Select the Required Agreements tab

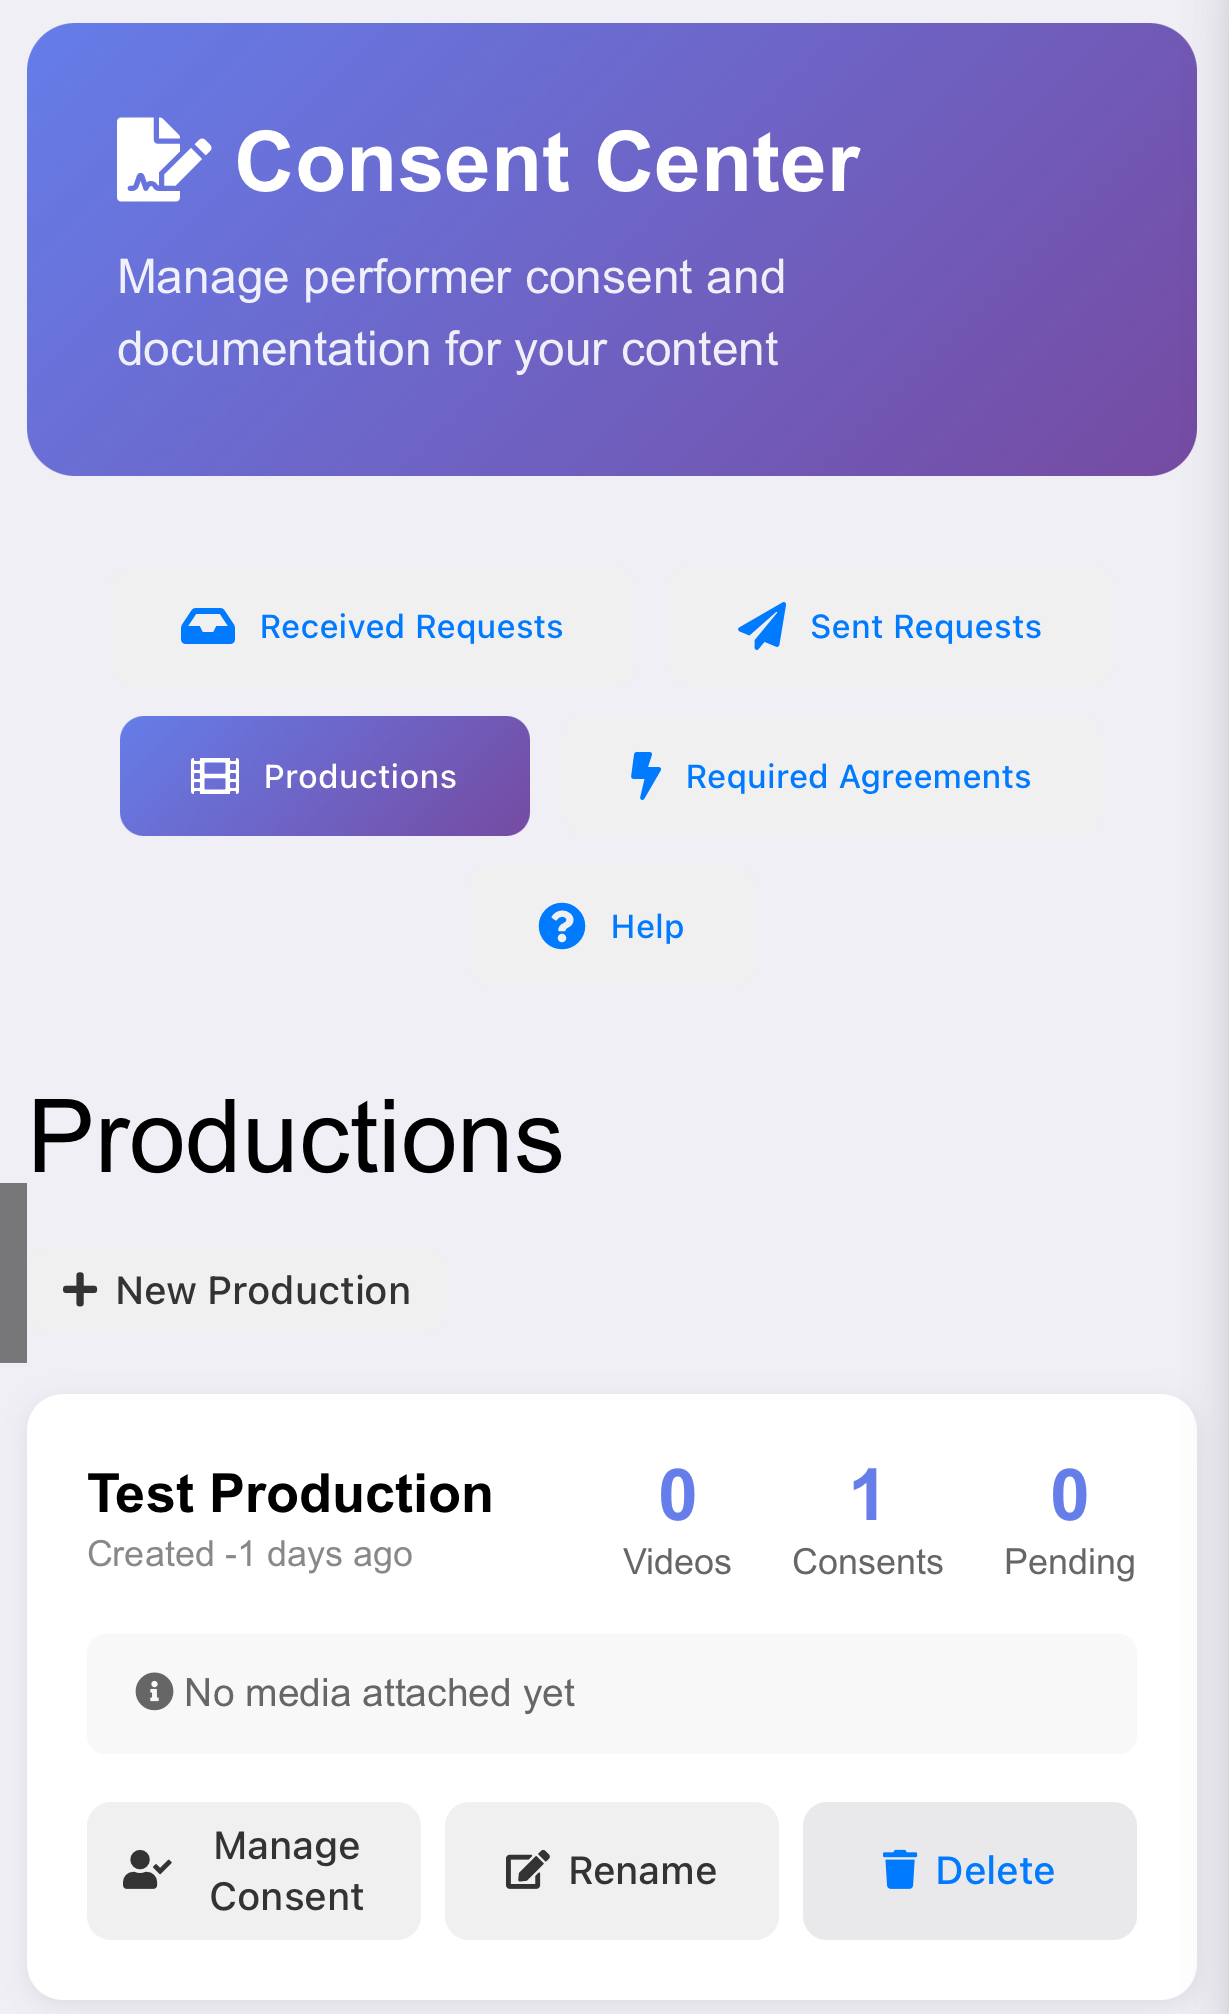point(831,776)
